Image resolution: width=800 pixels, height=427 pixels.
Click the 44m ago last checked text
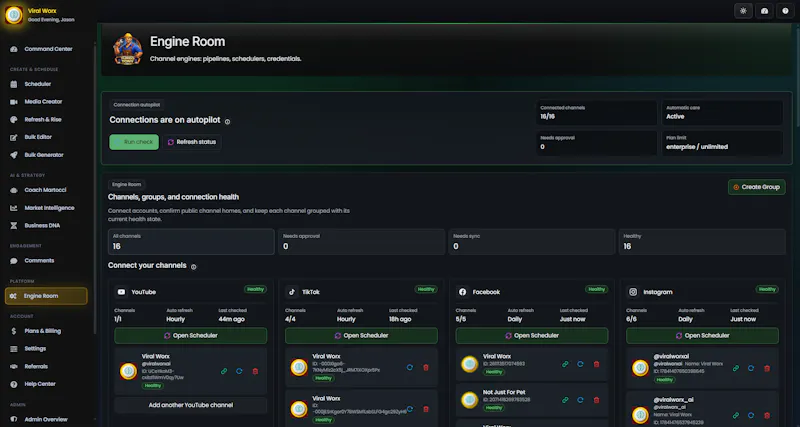[x=232, y=319]
